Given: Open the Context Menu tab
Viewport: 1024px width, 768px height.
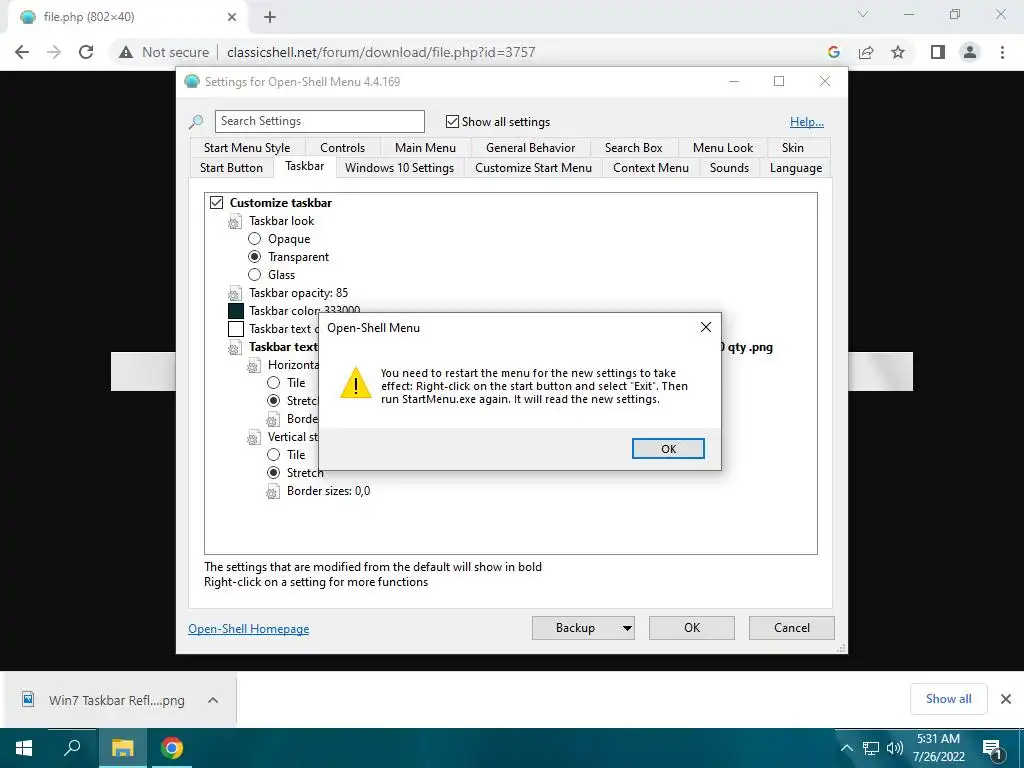Looking at the screenshot, I should click(650, 168).
